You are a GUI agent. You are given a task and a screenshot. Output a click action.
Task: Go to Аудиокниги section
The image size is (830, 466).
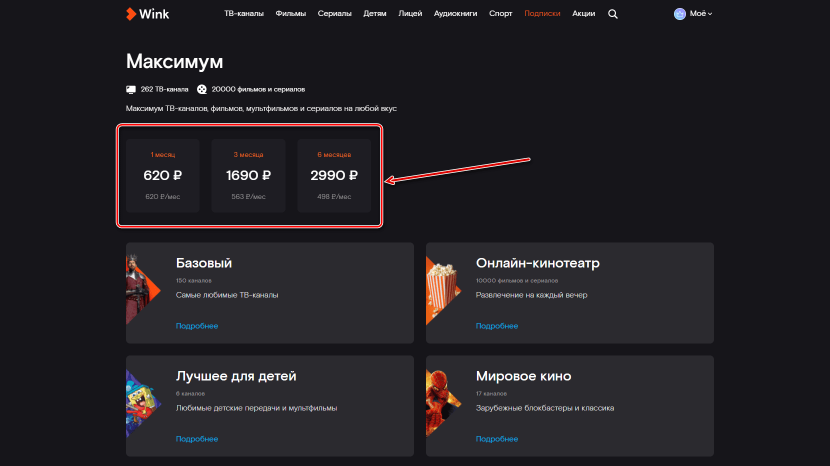pyautogui.click(x=457, y=15)
